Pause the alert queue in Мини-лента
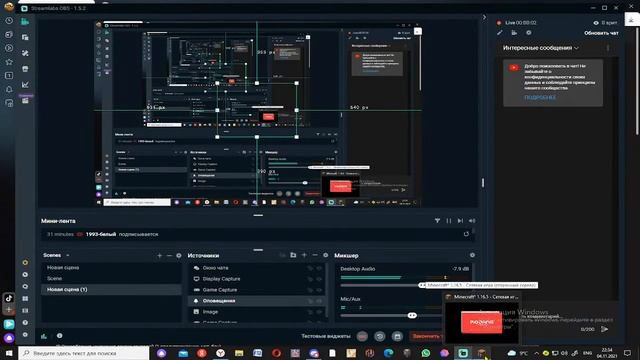 (x=449, y=221)
